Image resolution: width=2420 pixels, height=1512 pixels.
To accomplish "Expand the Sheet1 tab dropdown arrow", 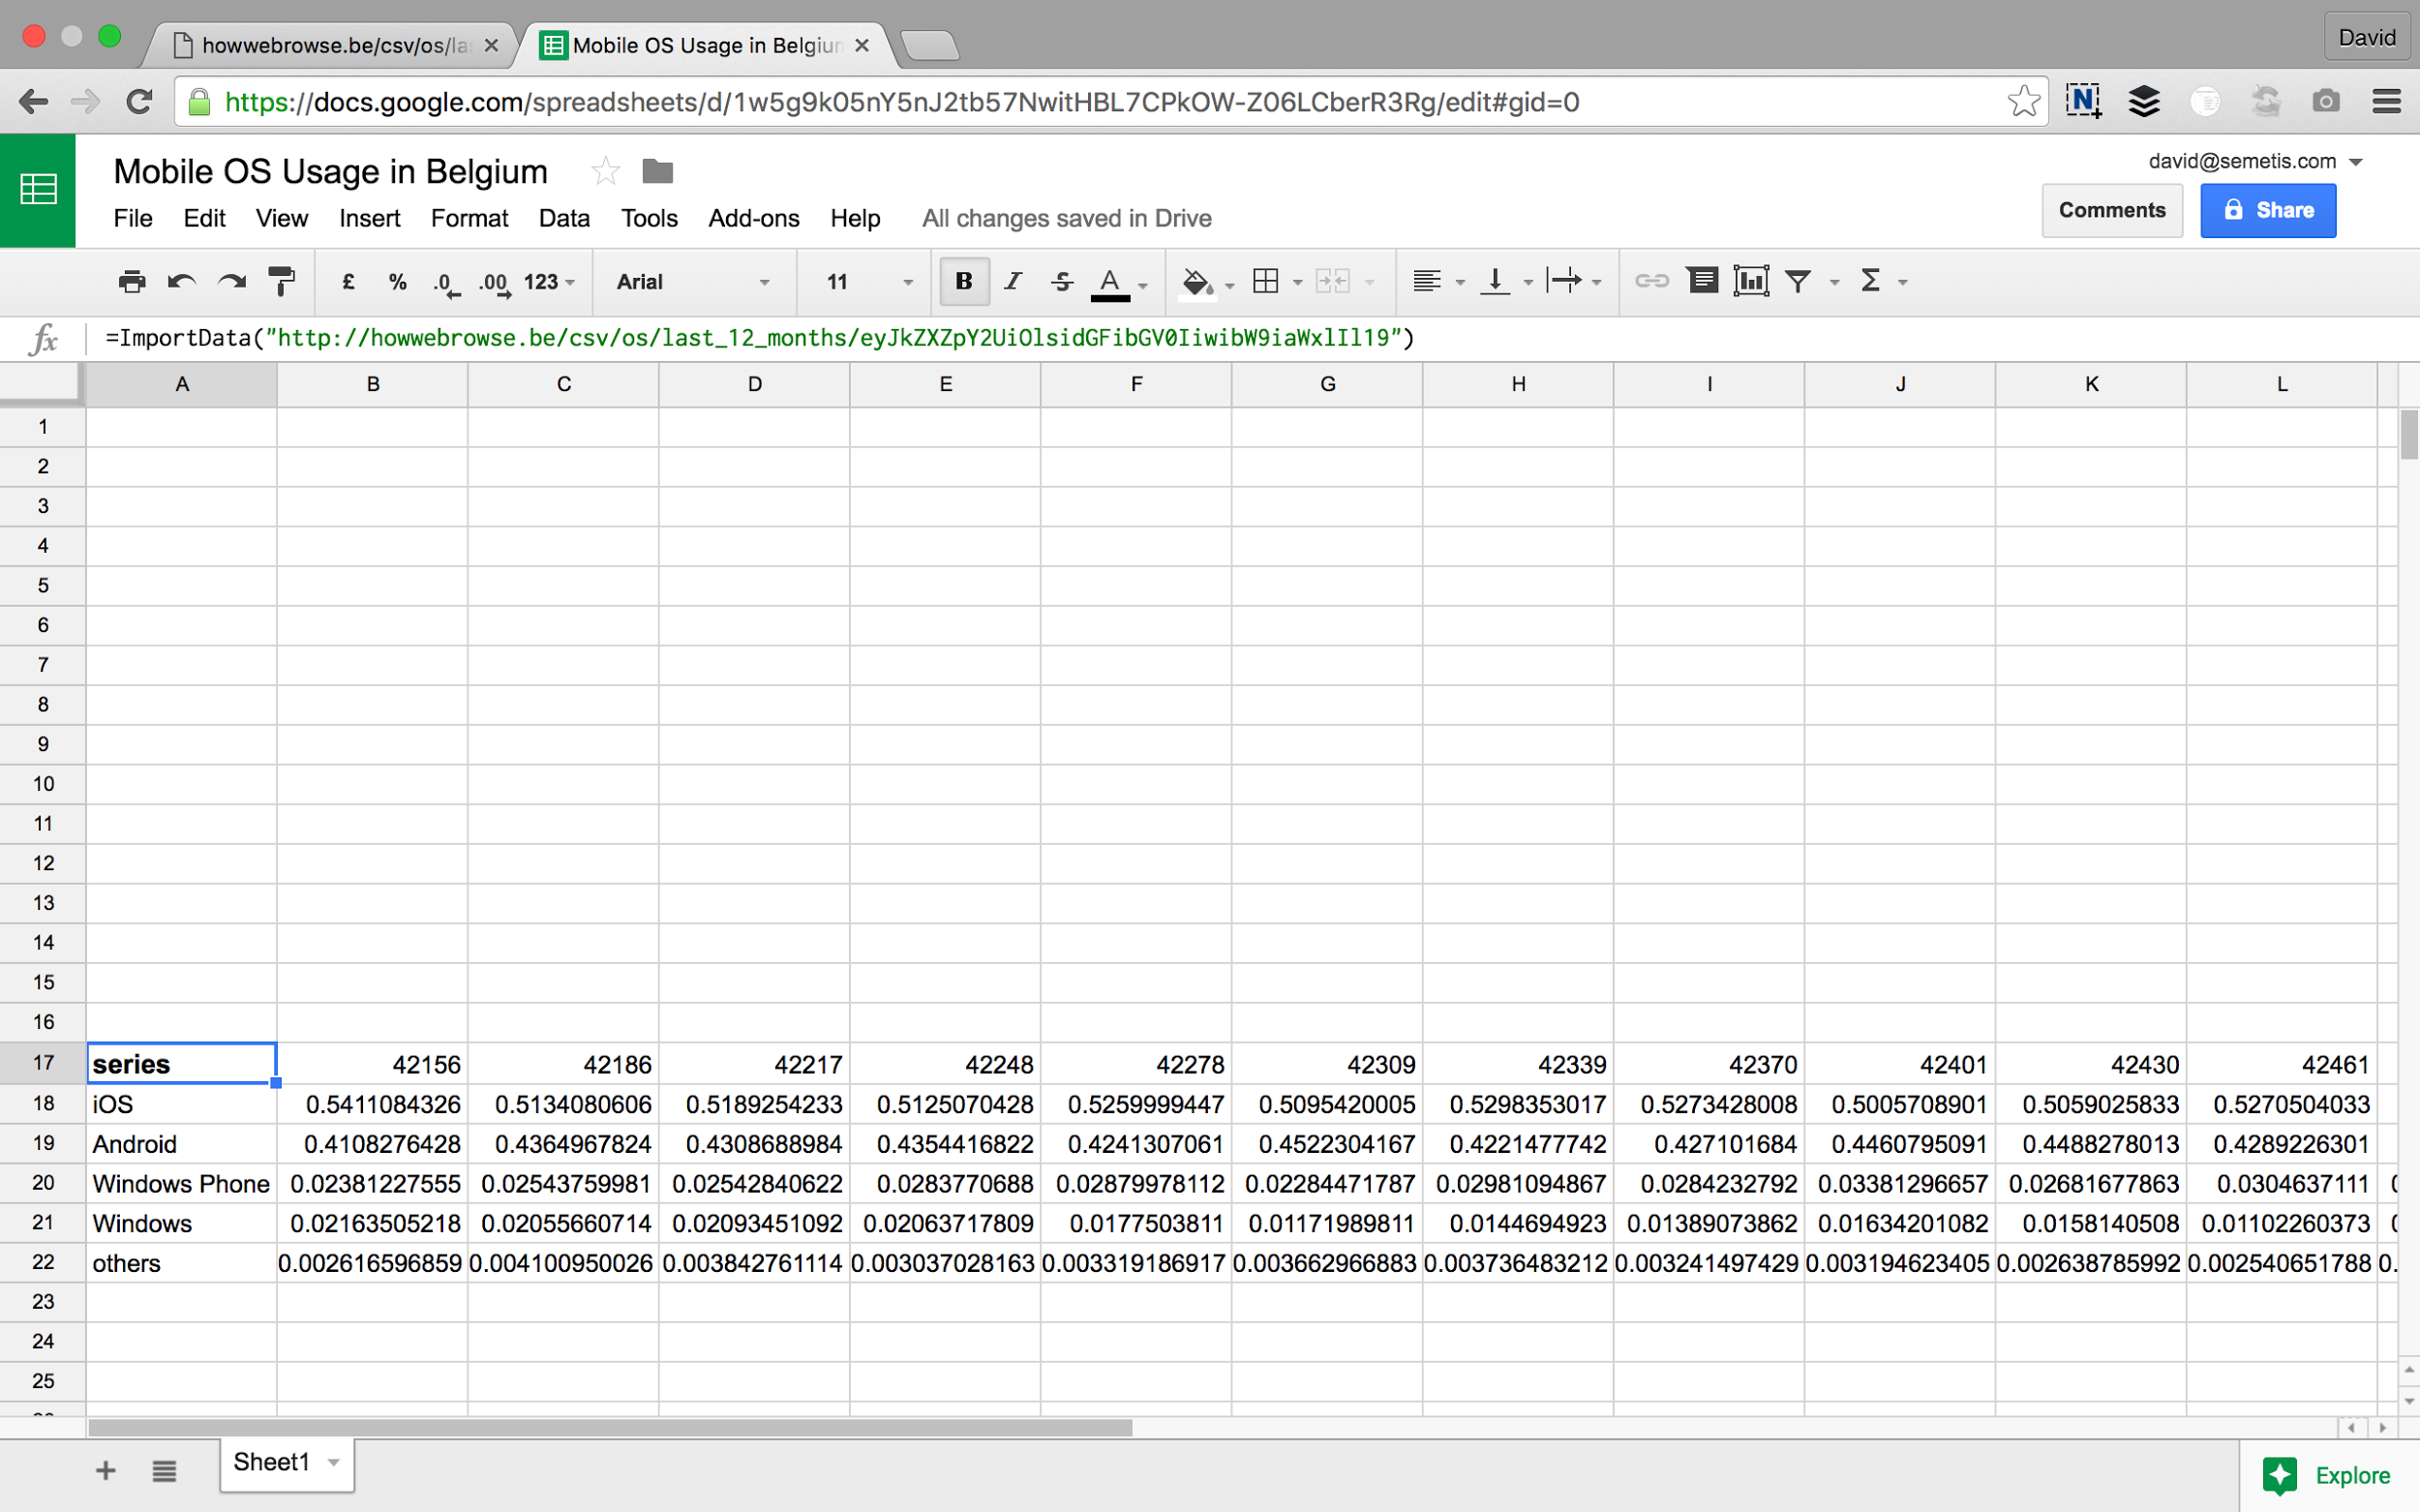I will click(x=334, y=1462).
